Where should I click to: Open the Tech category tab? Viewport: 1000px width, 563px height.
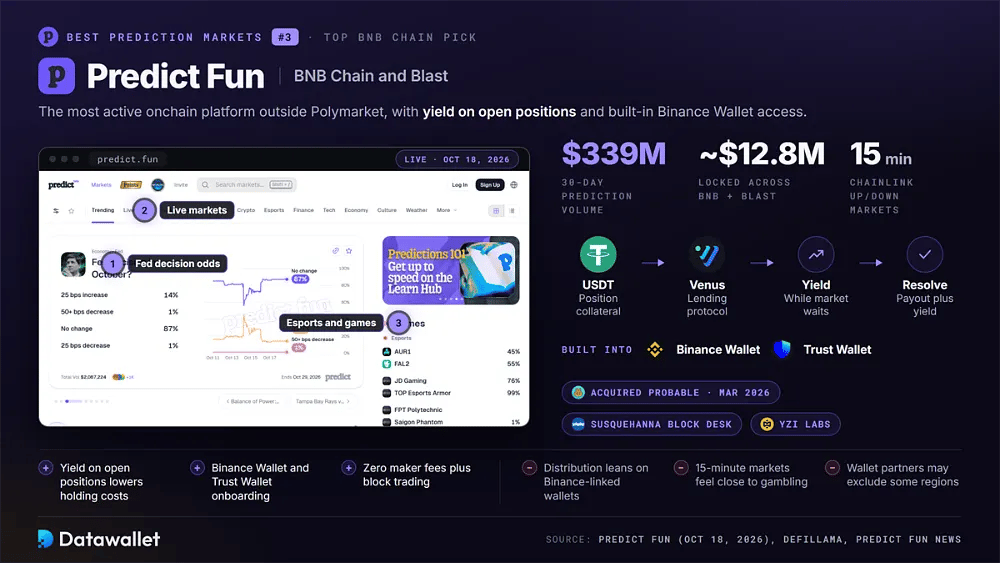click(x=329, y=210)
